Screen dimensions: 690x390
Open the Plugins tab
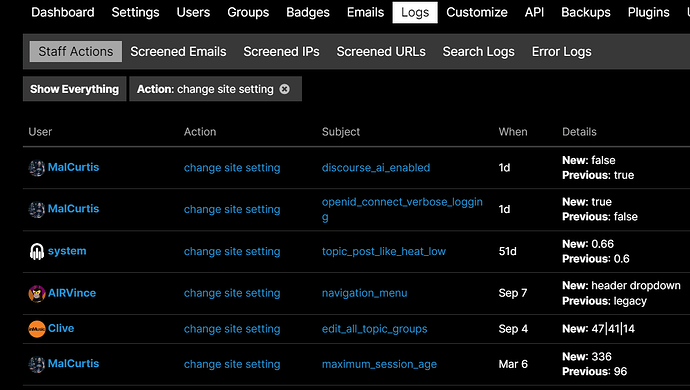click(648, 12)
